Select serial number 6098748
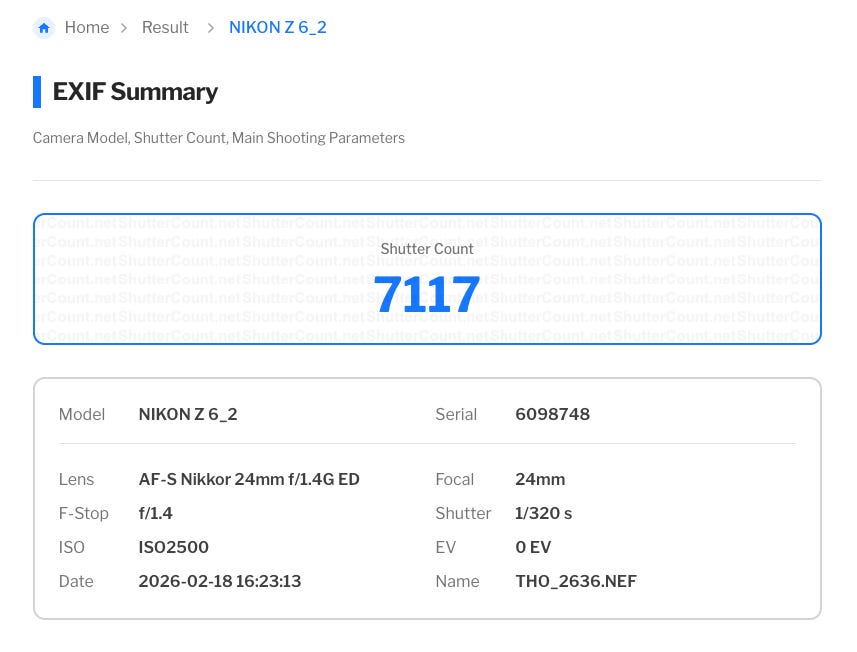The image size is (857, 652). [553, 414]
